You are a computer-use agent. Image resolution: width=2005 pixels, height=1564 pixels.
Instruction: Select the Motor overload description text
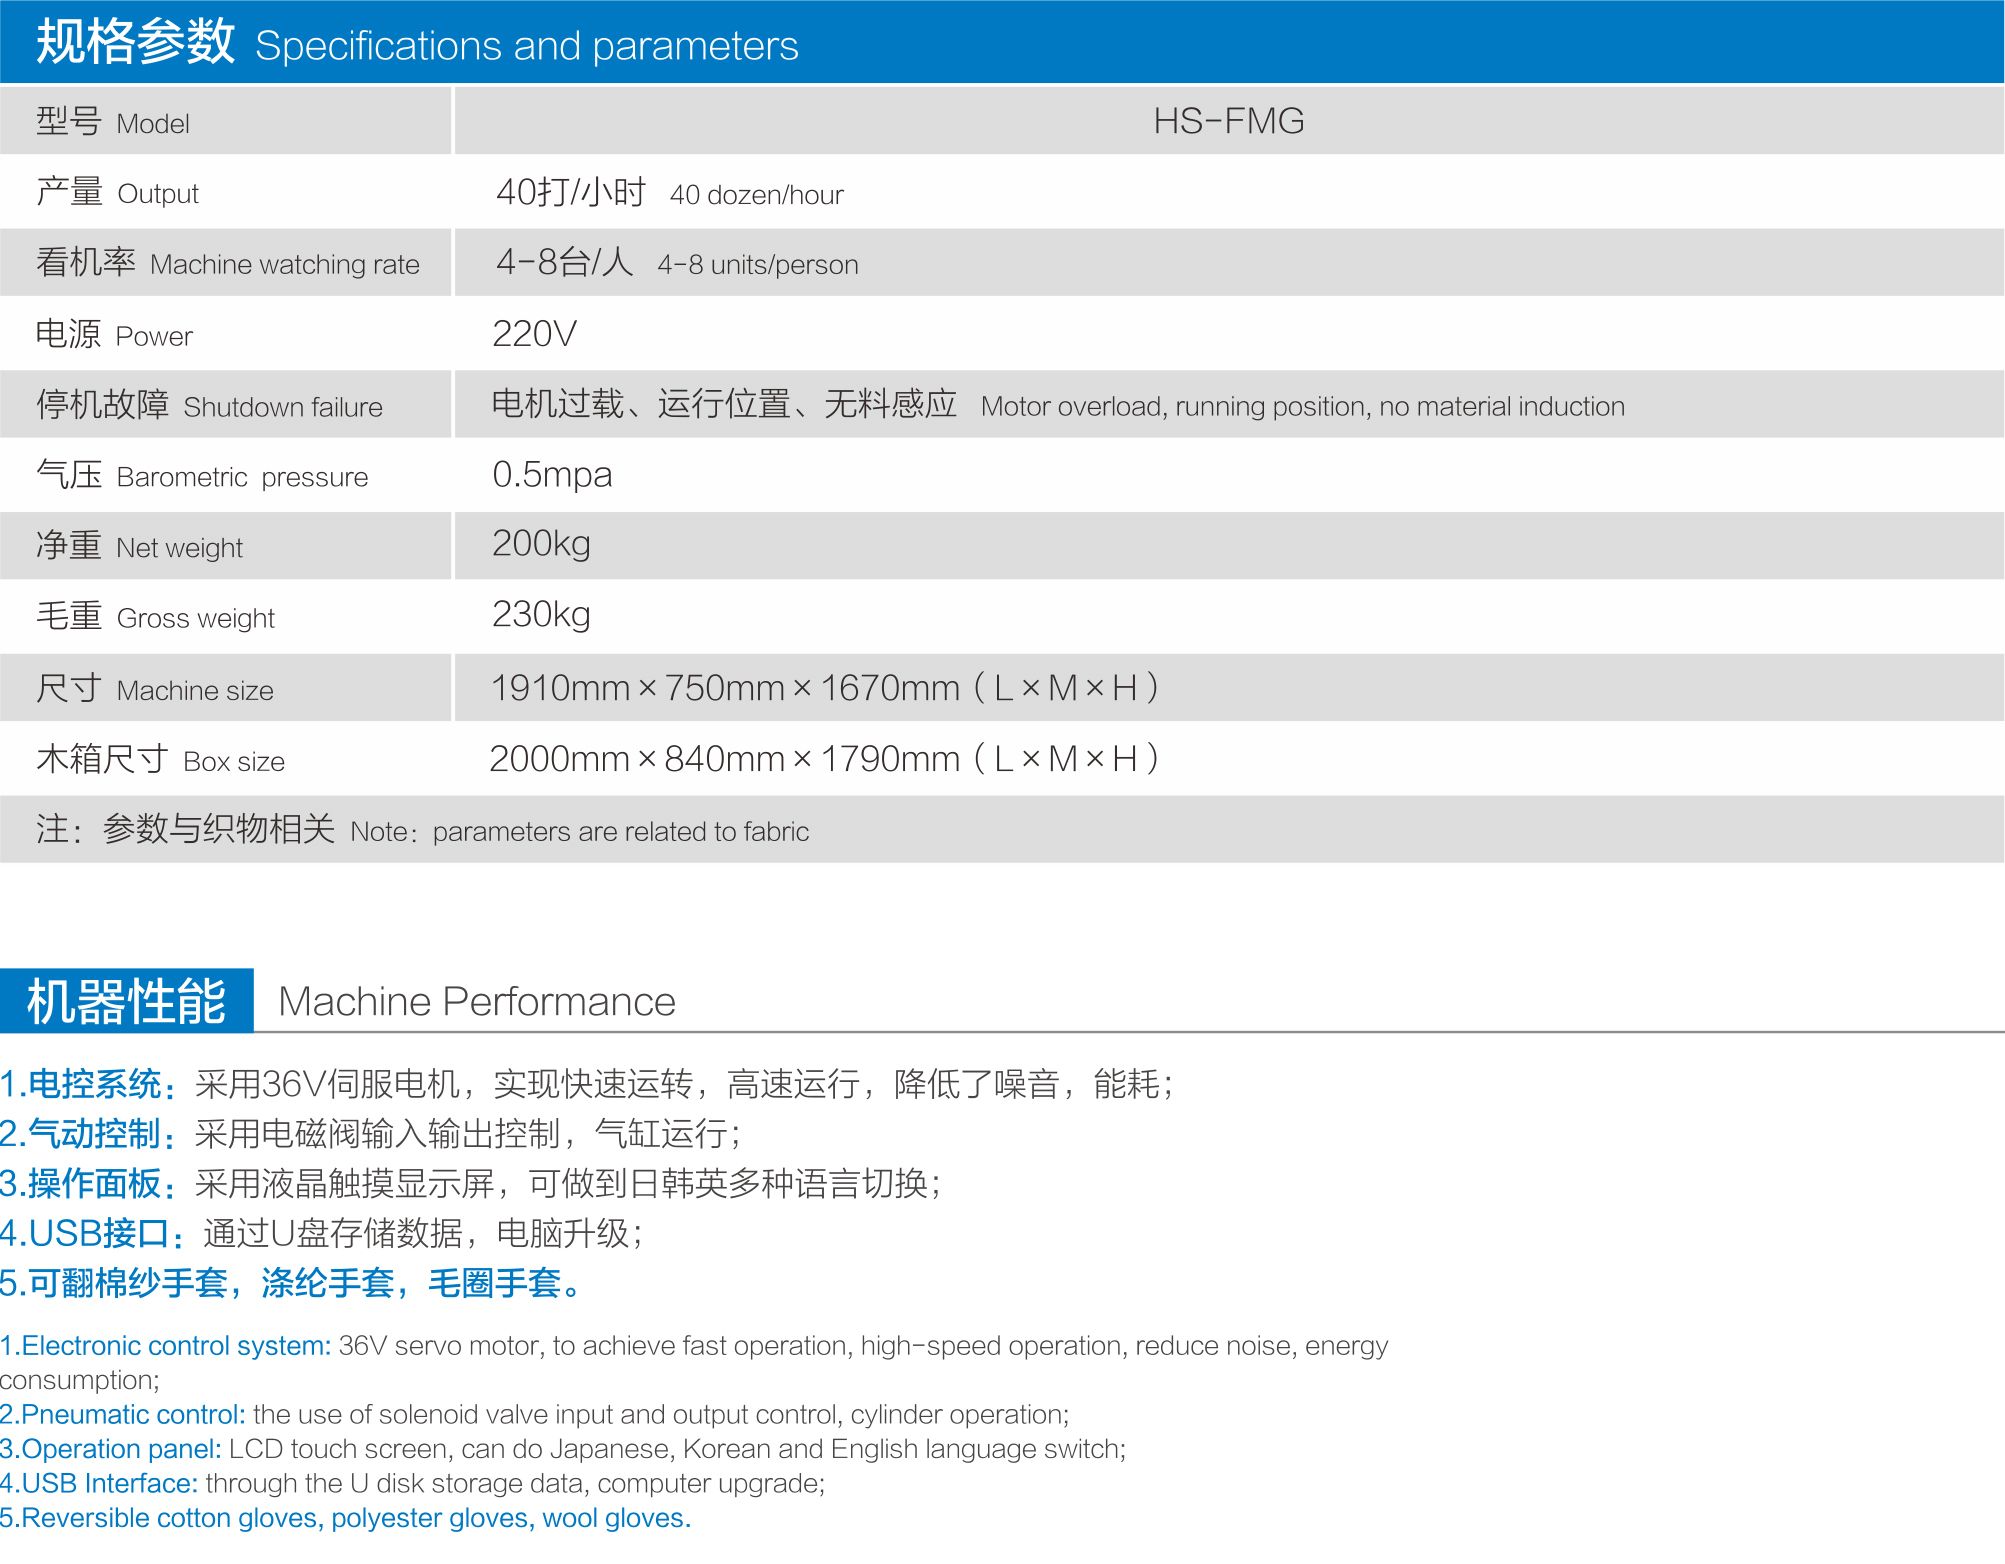tap(1301, 406)
